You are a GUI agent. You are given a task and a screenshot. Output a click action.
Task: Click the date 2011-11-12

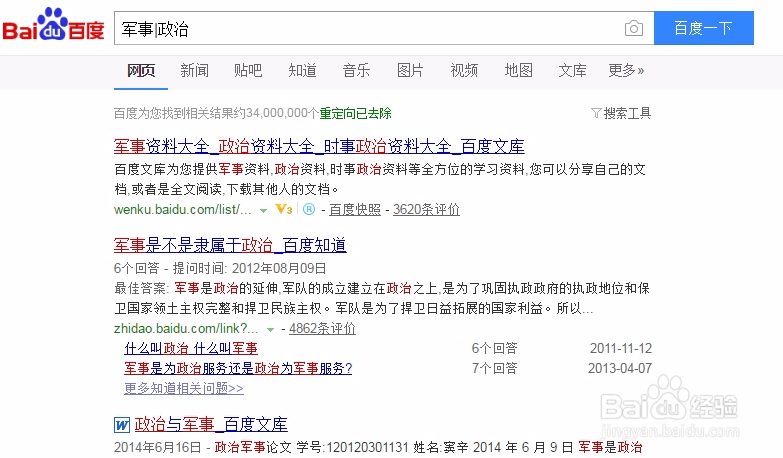tap(621, 348)
